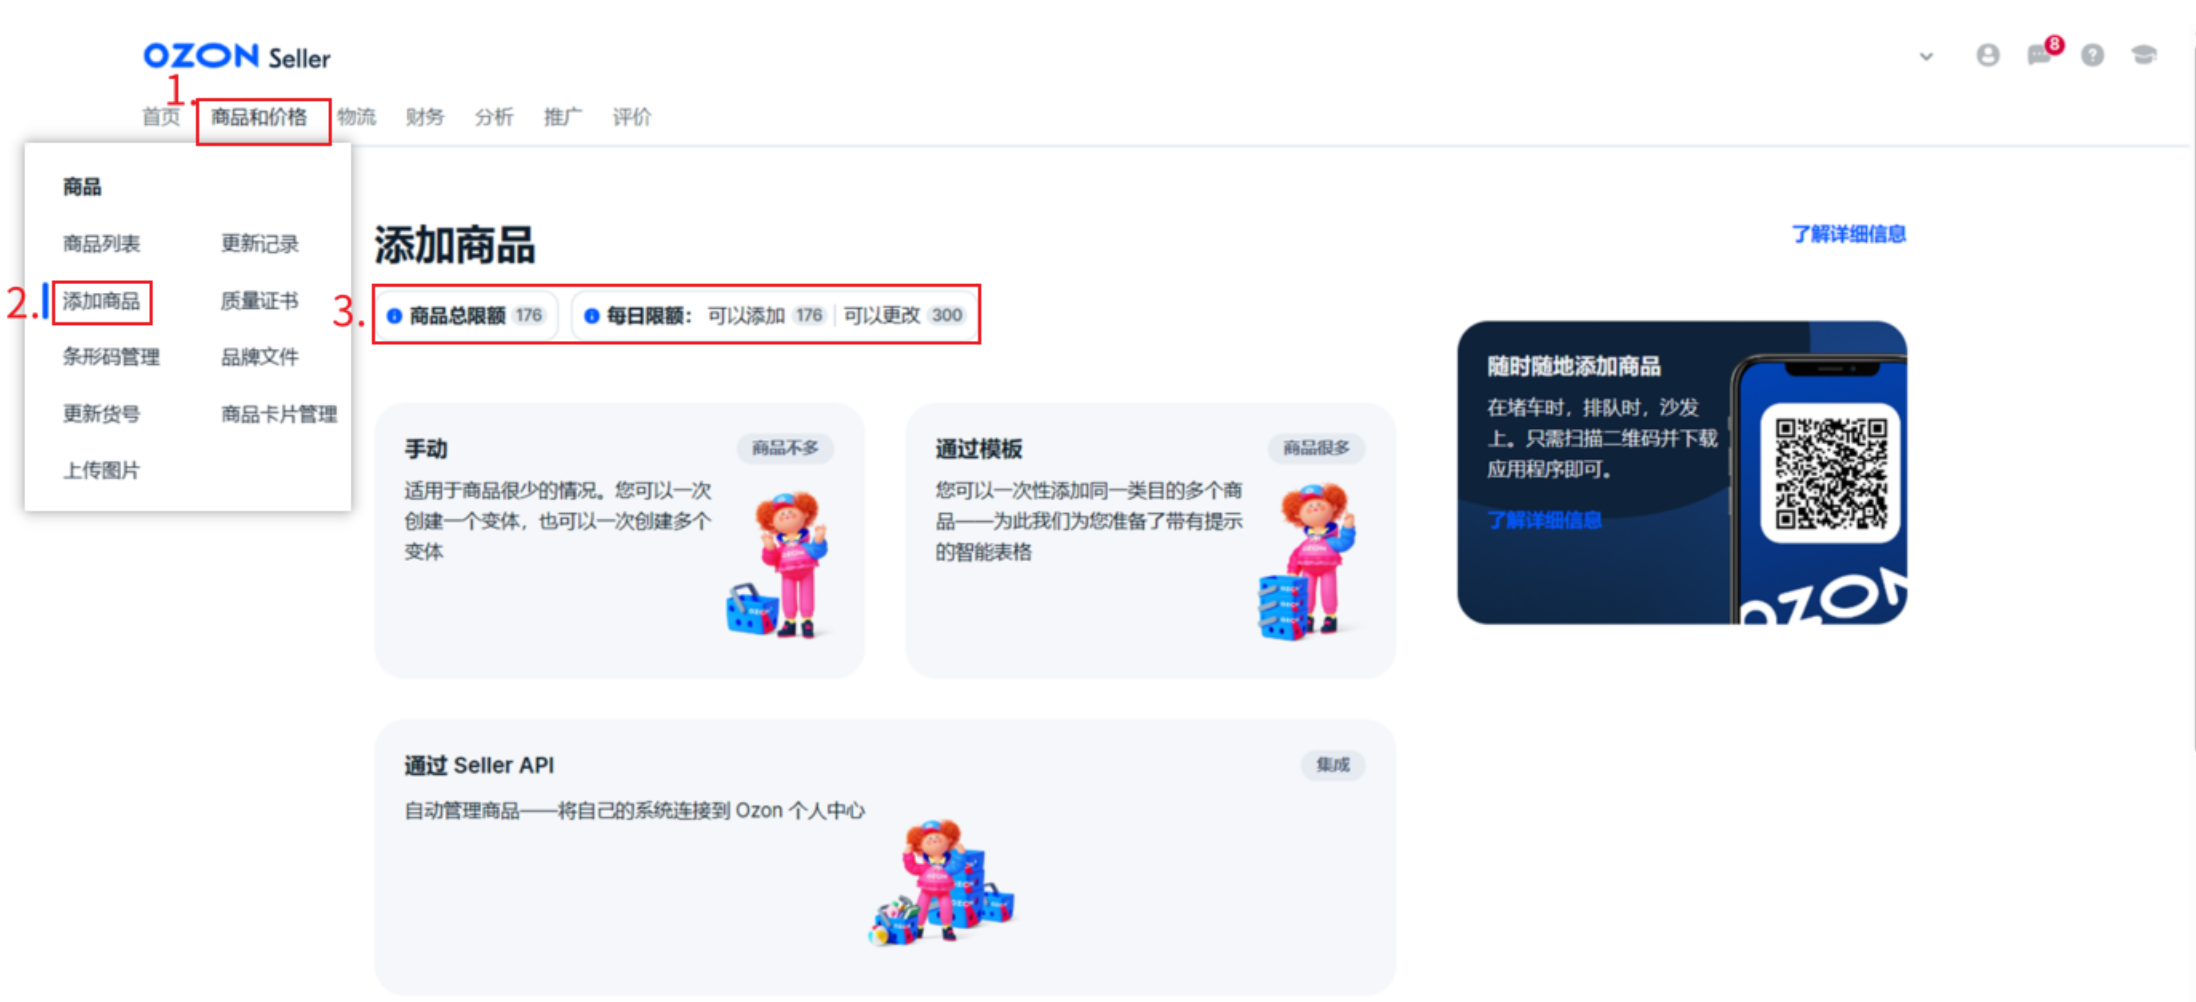This screenshot has height=1002, width=2196.
Task: Expand the account dropdown chevron in header
Action: click(1926, 56)
